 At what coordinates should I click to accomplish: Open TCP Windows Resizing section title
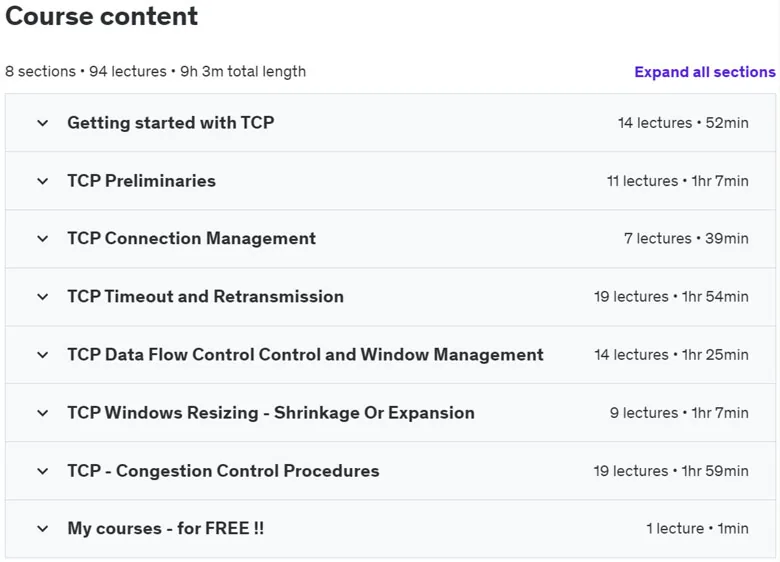pos(271,413)
